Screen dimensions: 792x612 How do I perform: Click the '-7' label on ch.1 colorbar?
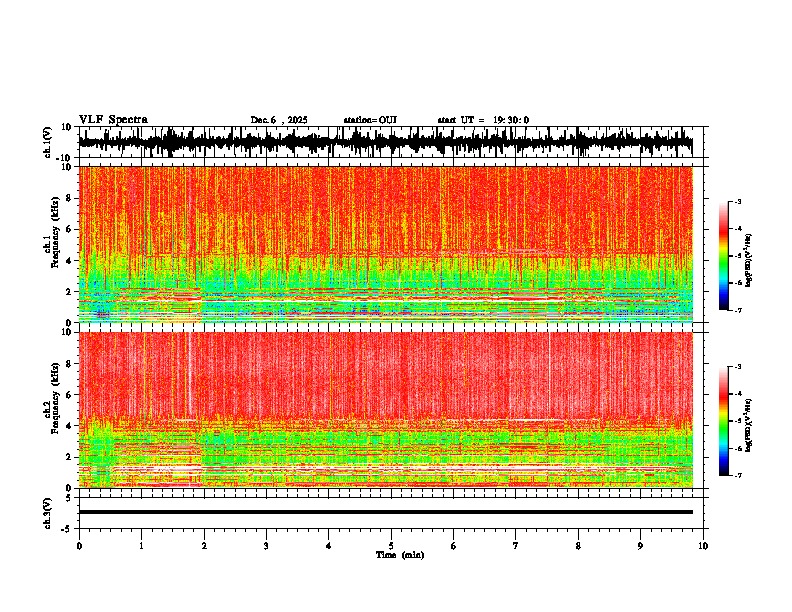tap(738, 310)
